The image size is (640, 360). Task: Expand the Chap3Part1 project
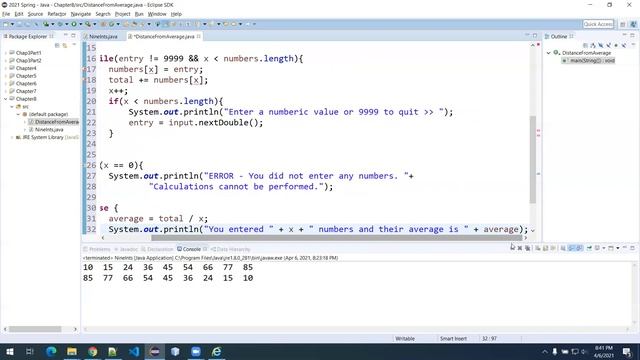pyautogui.click(x=6, y=53)
